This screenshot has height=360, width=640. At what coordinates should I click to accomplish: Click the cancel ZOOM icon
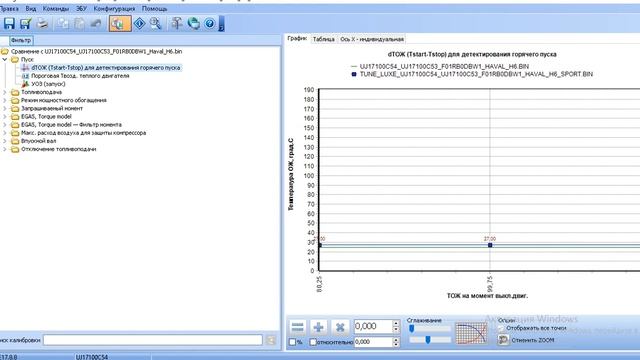click(x=503, y=340)
